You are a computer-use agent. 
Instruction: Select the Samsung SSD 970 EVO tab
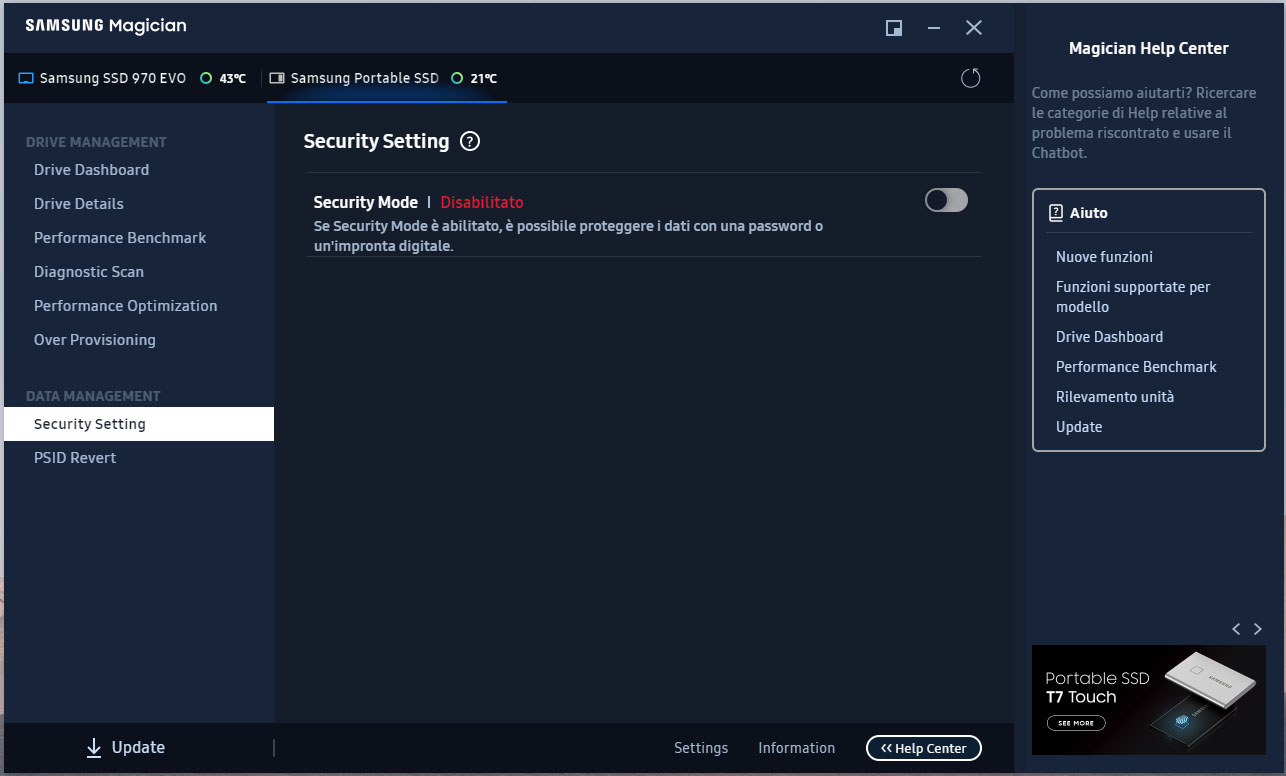[x=132, y=78]
